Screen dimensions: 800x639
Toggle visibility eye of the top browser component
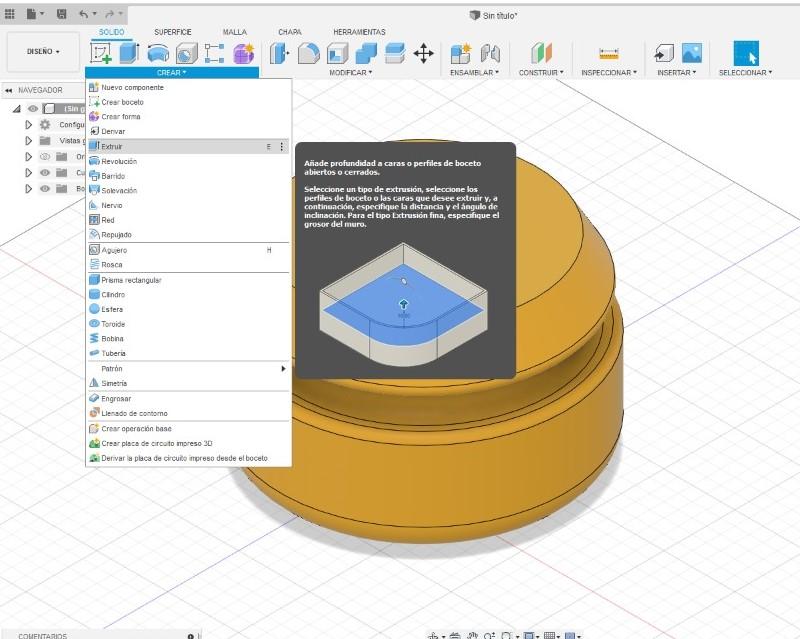[x=33, y=109]
